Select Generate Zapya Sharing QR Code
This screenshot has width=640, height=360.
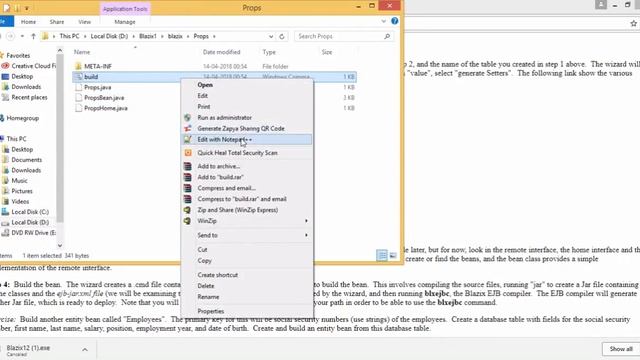[241, 129]
